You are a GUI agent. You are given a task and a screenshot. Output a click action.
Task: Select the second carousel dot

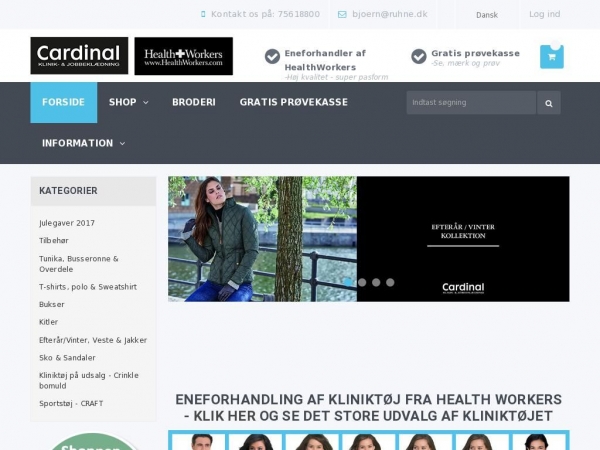pos(362,282)
